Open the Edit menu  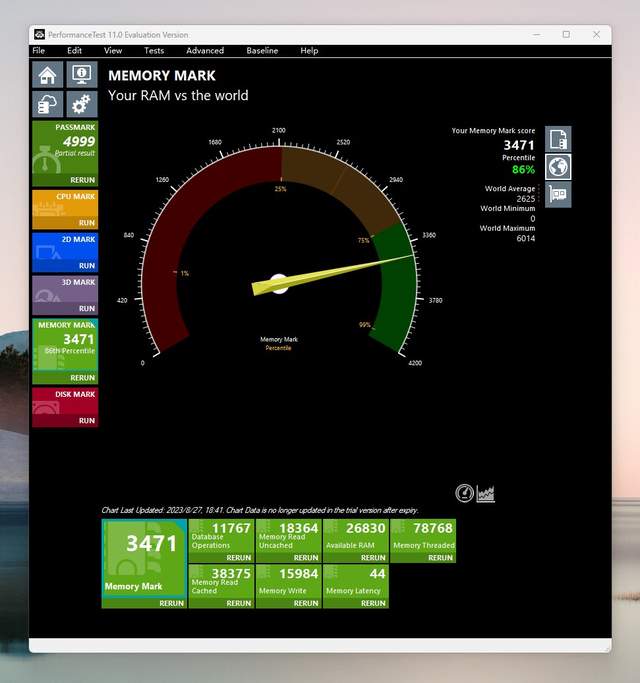[74, 51]
